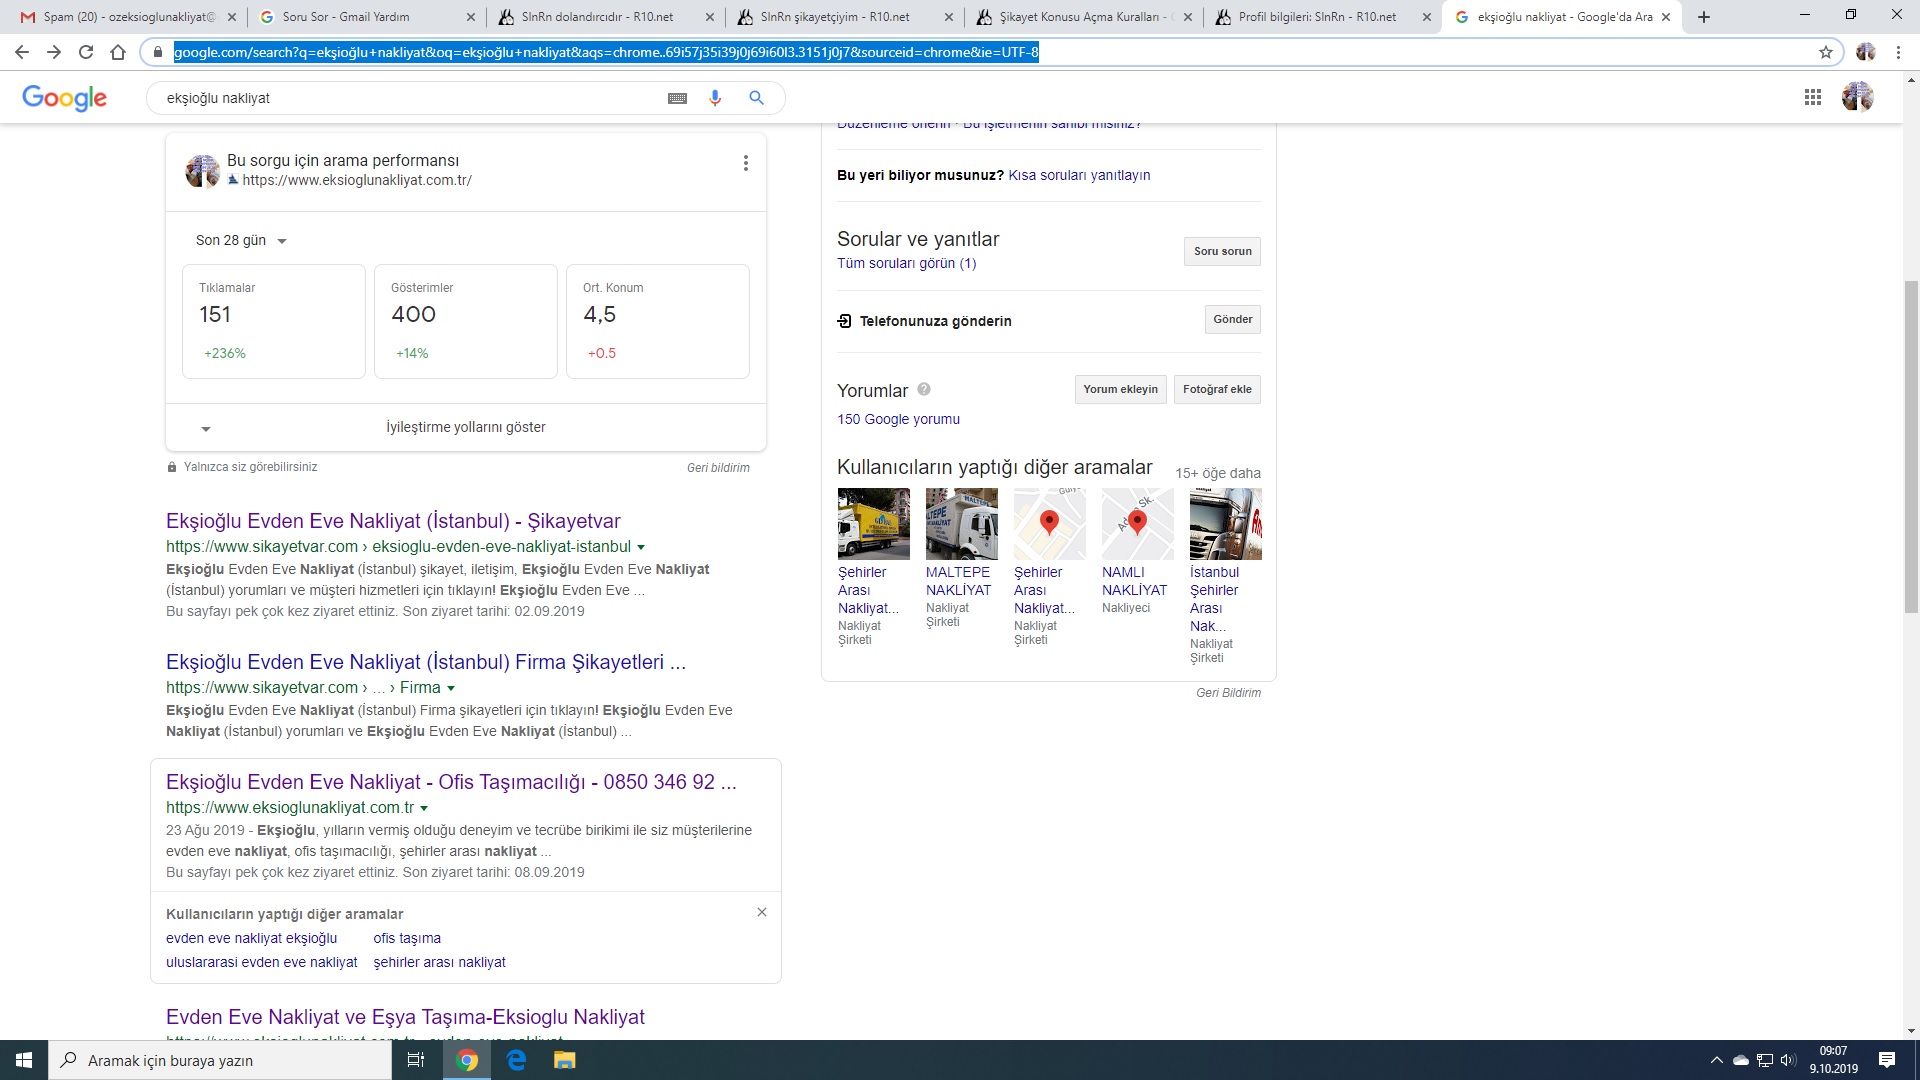1920x1080 pixels.
Task: Open a new tab with the plus button
Action: (1704, 17)
